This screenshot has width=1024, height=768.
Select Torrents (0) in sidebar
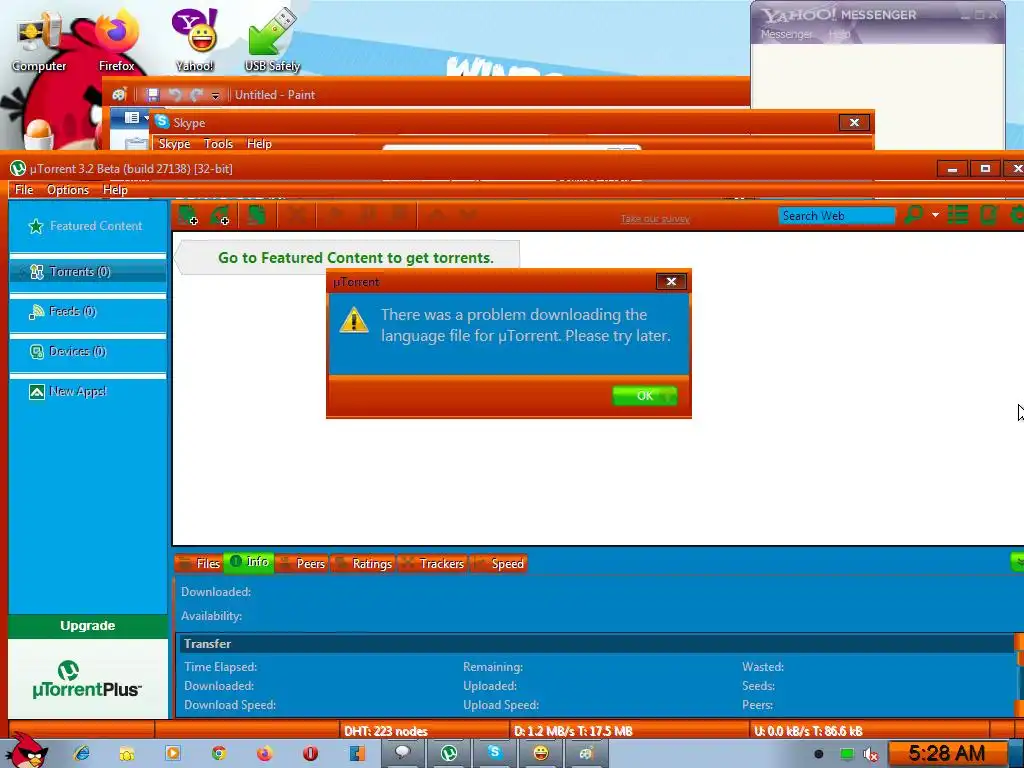coord(88,272)
